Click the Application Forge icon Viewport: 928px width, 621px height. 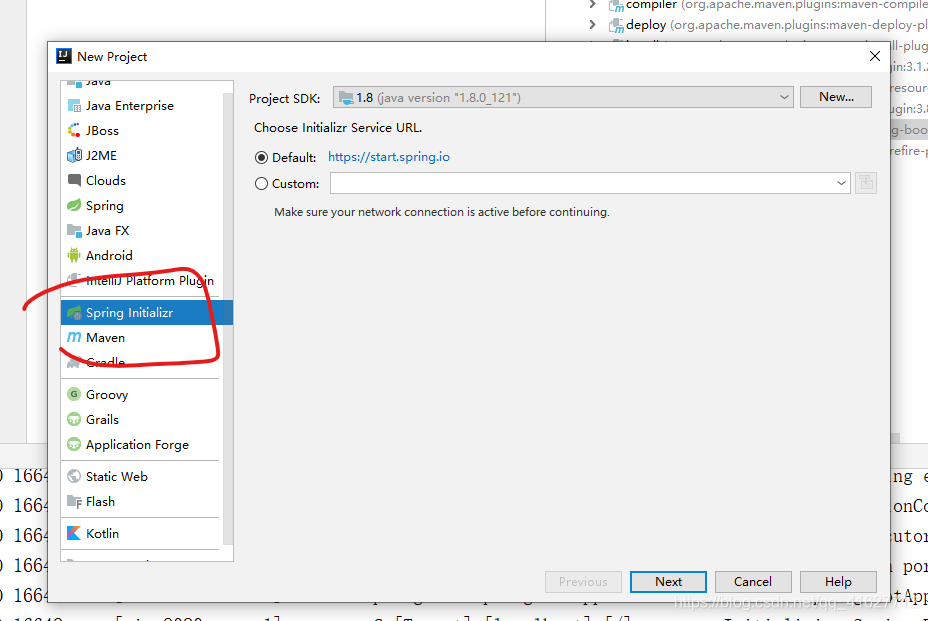coord(74,445)
